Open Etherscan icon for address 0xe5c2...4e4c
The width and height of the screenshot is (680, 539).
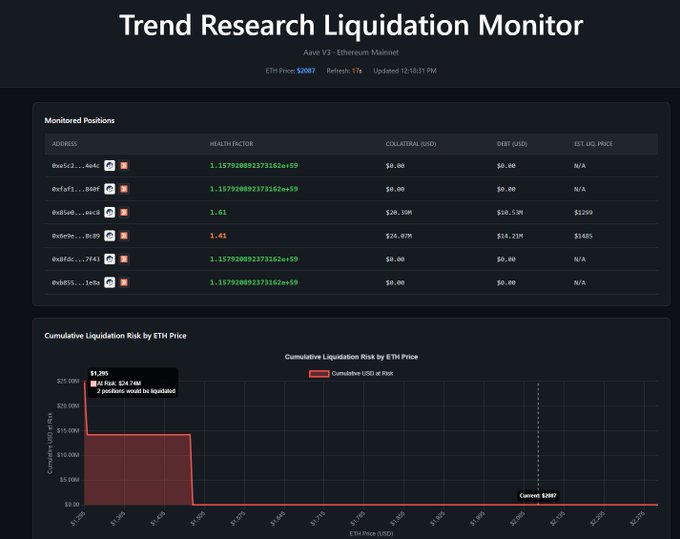click(x=110, y=165)
